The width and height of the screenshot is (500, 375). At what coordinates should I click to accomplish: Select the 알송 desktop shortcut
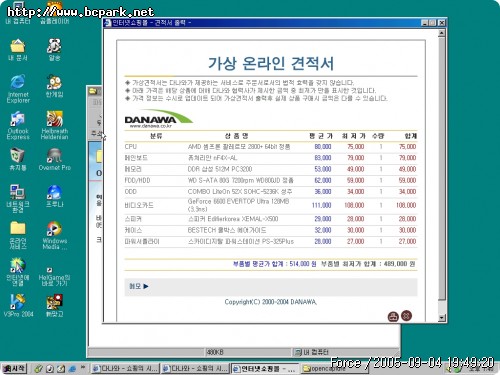54,50
